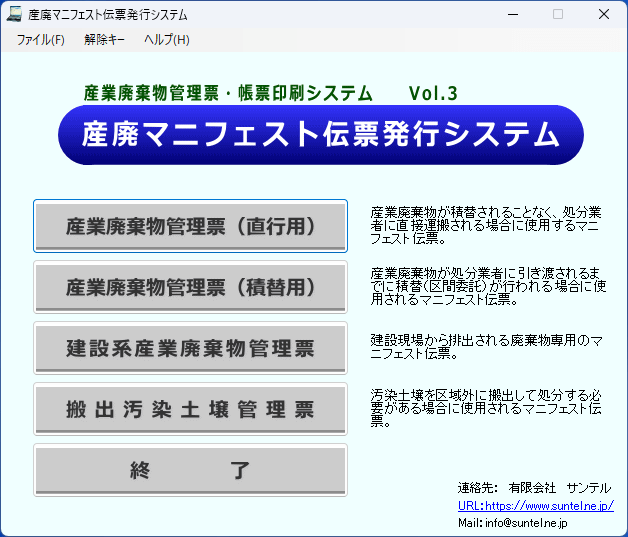Screen dimensions: 628x537
Task: Click the description beginning 産業廃棄物が処分業者に引き渡される
Action: point(488,286)
